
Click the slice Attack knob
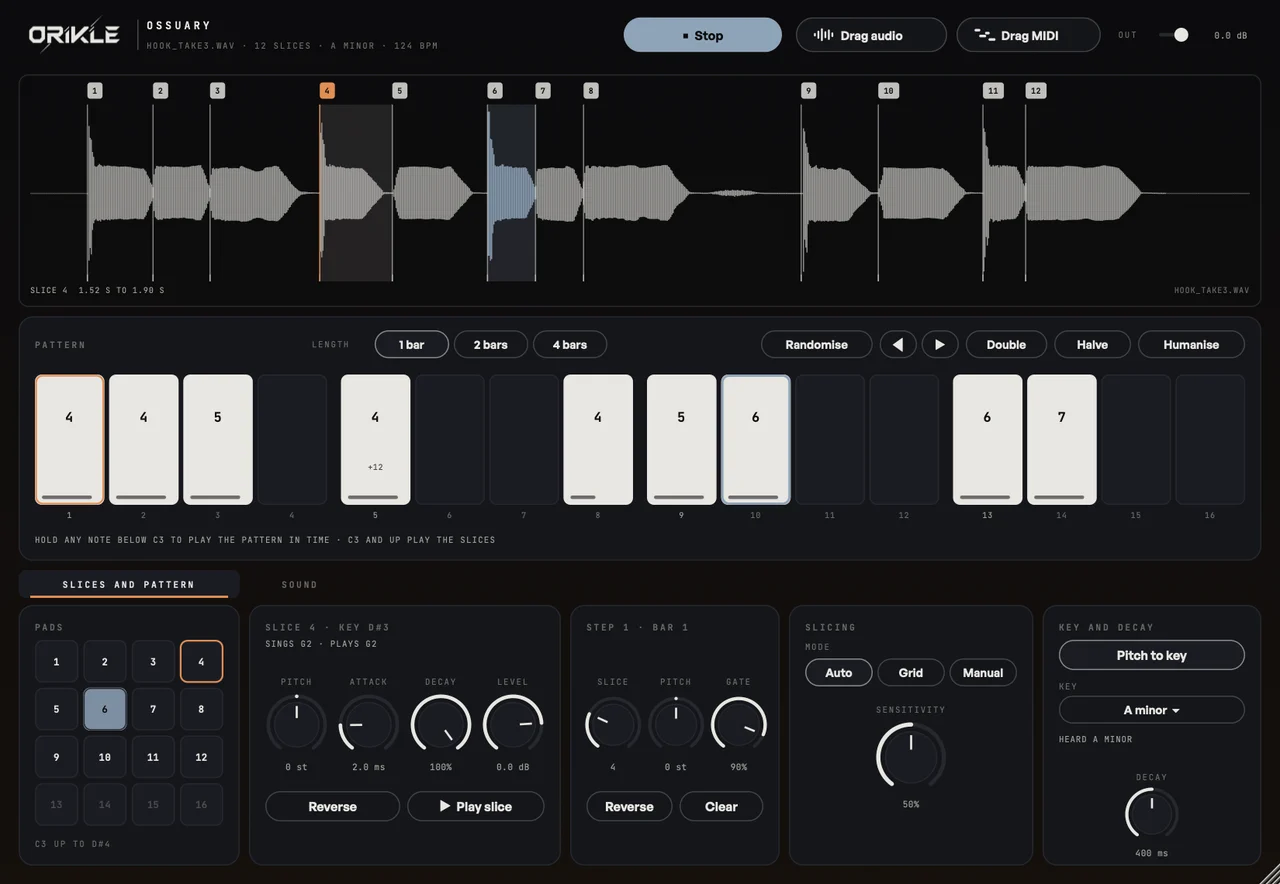368,724
